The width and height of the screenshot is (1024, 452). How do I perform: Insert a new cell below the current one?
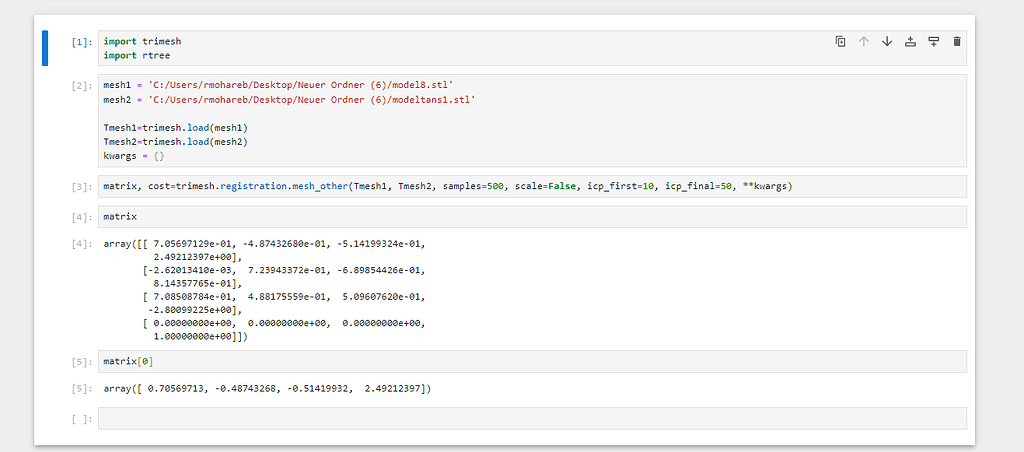934,41
